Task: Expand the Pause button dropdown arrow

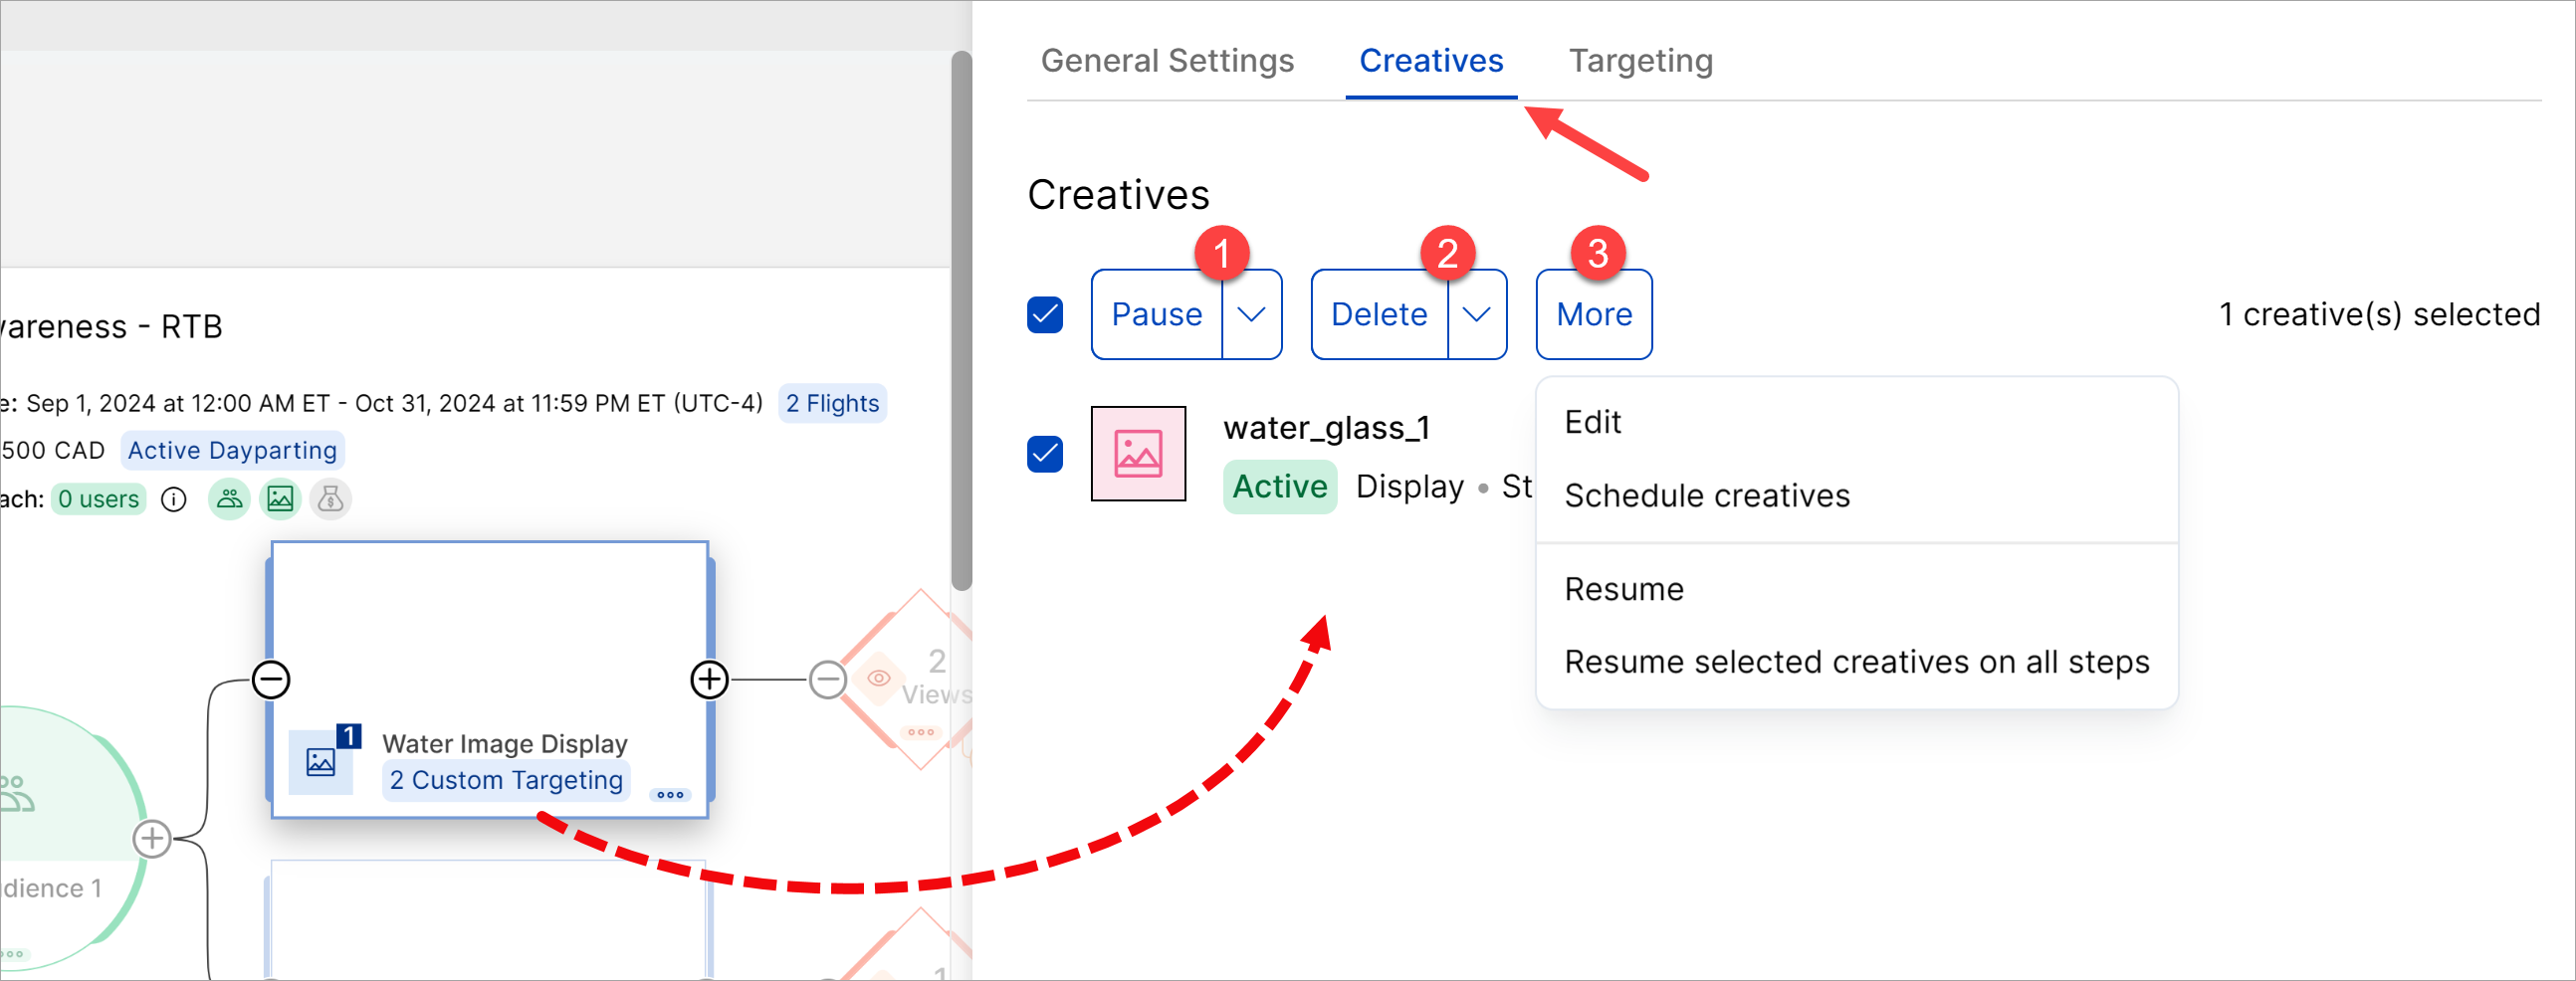Action: coord(1251,315)
